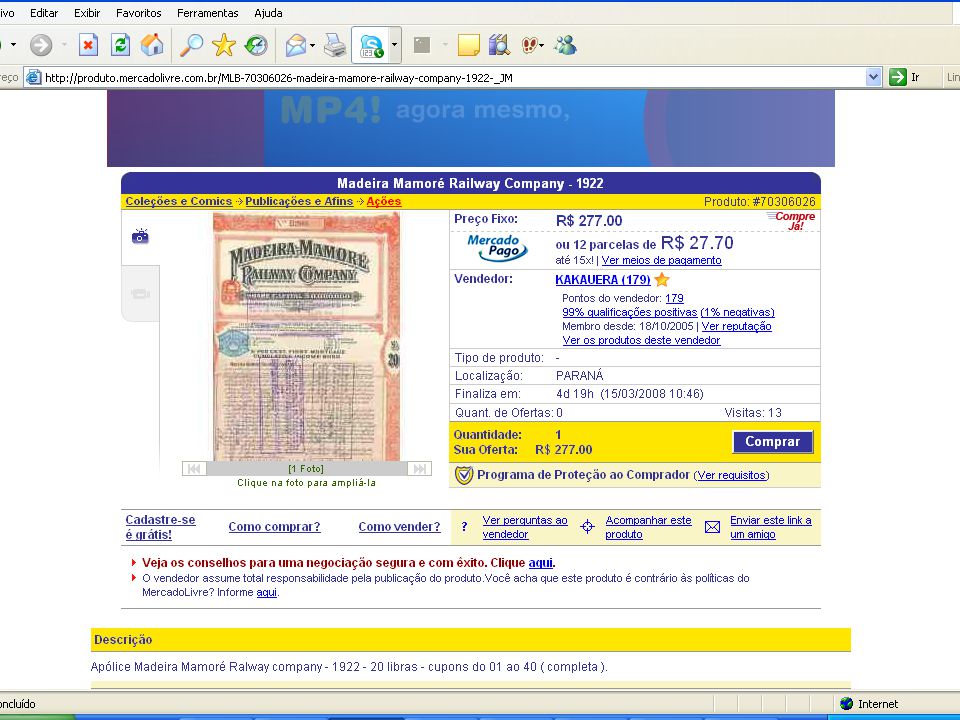Open the Como vender? link
Screen dimensions: 960x720
[x=399, y=527]
